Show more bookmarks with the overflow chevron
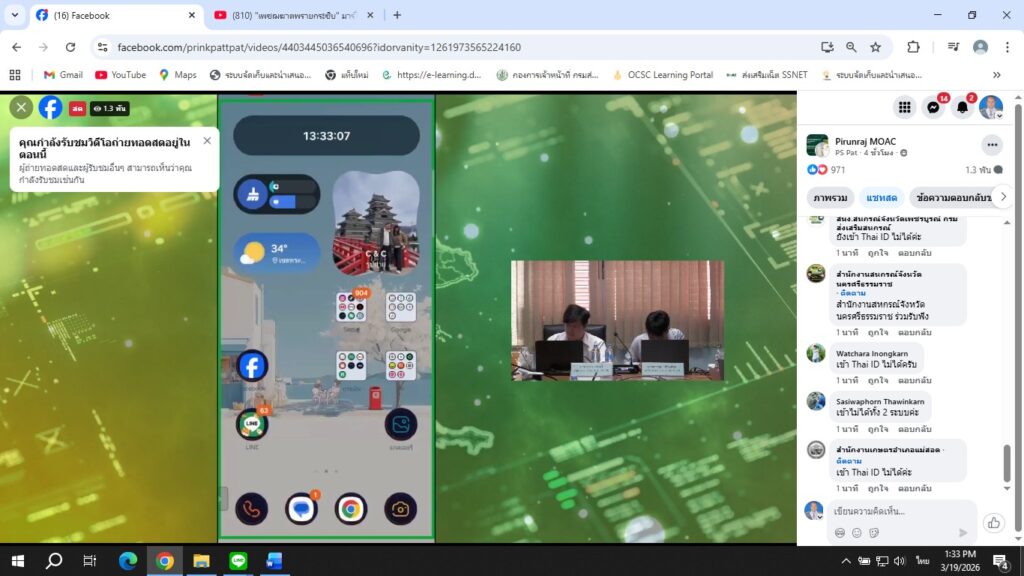This screenshot has height=576, width=1024. (996, 75)
